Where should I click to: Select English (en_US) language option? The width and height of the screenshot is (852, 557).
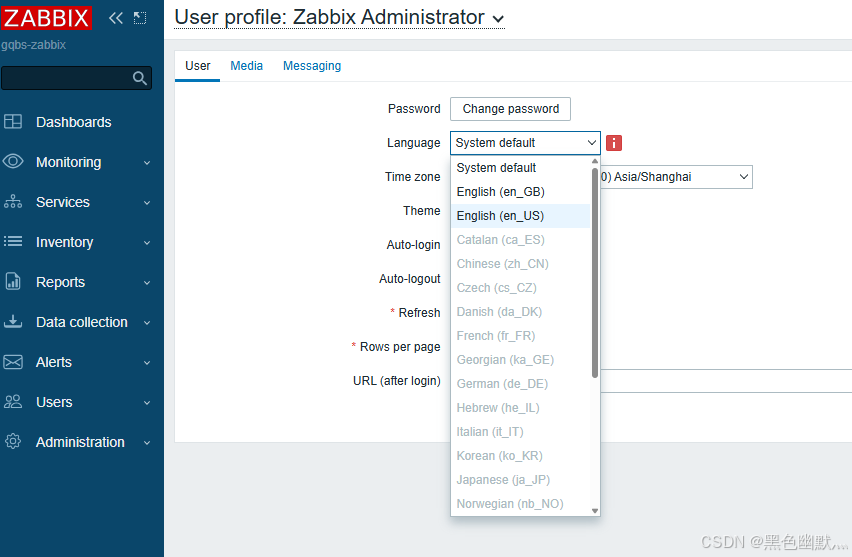[521, 216]
